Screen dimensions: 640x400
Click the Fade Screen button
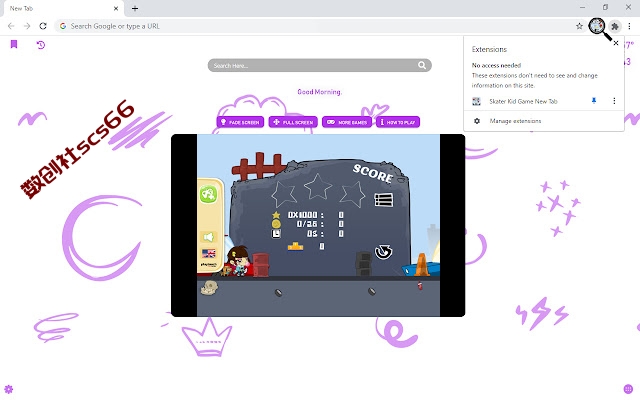pos(240,122)
